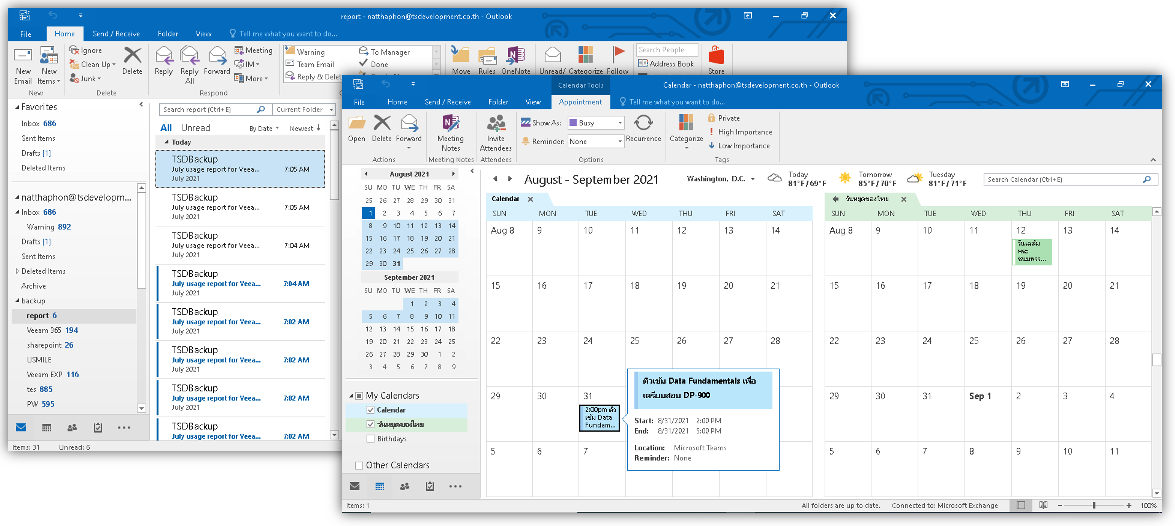Click the Invite Attendees icon
The height and width of the screenshot is (526, 1175).
(x=495, y=133)
